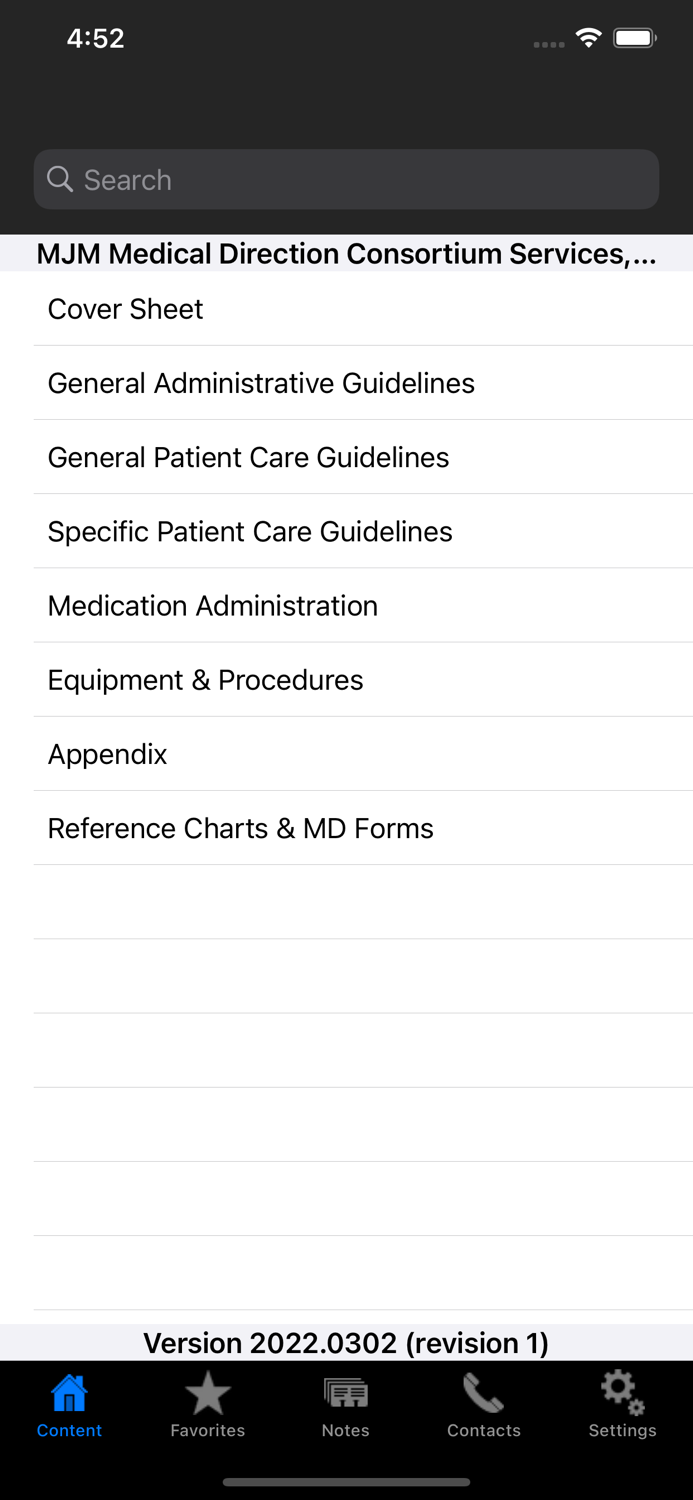Screen dimensions: 693x1500
Task: Expand the Appendix section
Action: 107,754
